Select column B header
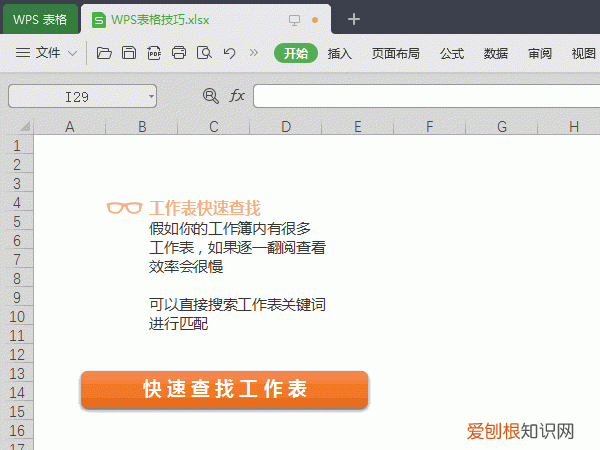This screenshot has width=600, height=450. [x=142, y=127]
